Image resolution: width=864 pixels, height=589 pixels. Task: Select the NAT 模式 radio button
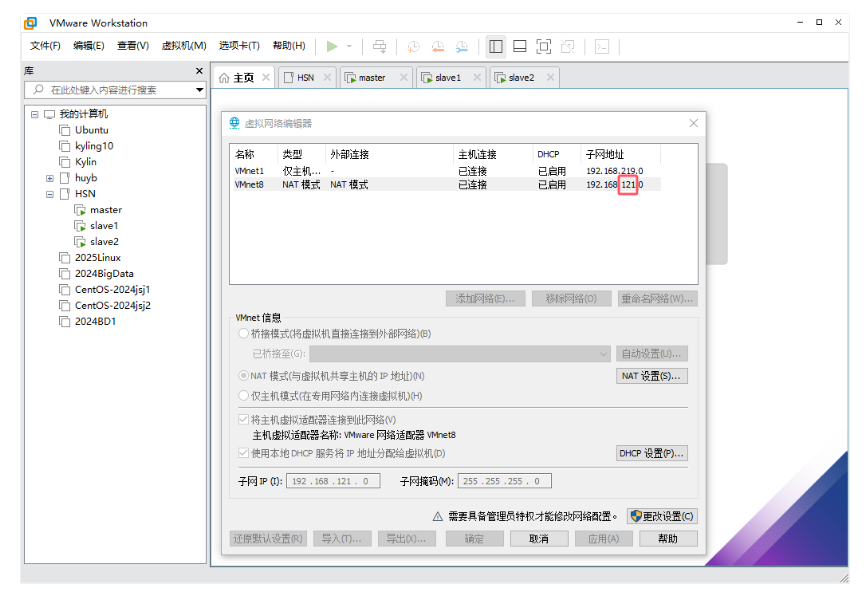coord(243,376)
